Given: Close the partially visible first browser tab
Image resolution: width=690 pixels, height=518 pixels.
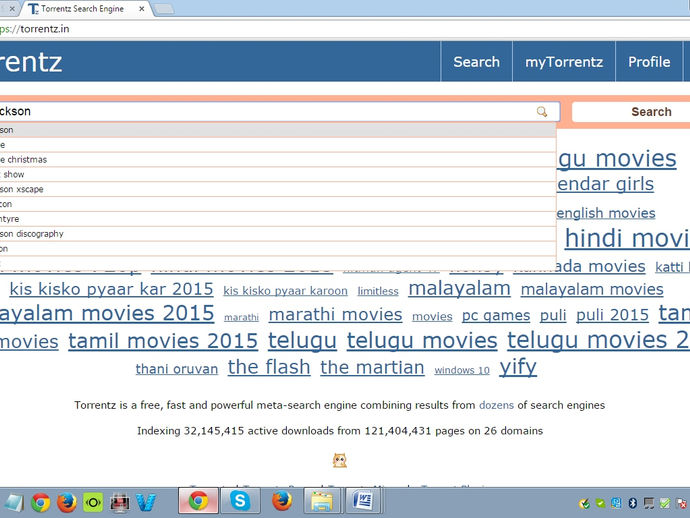Looking at the screenshot, I should pos(12,9).
